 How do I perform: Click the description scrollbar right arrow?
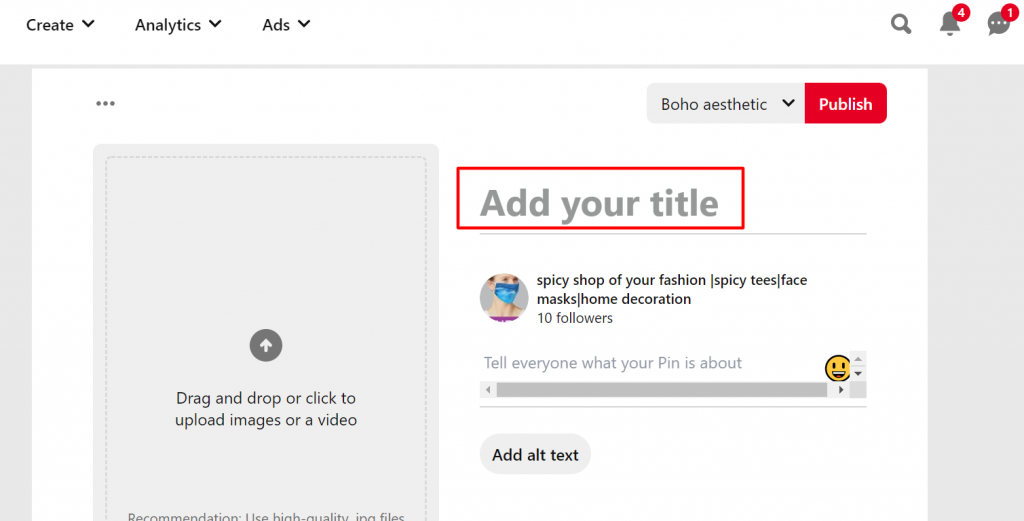pos(841,390)
